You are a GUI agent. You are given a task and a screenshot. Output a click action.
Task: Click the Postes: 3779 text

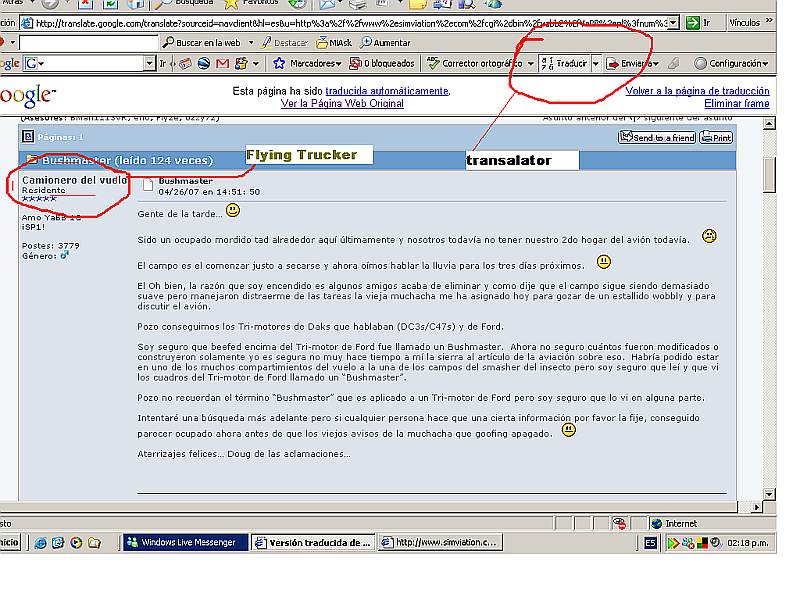click(x=51, y=245)
